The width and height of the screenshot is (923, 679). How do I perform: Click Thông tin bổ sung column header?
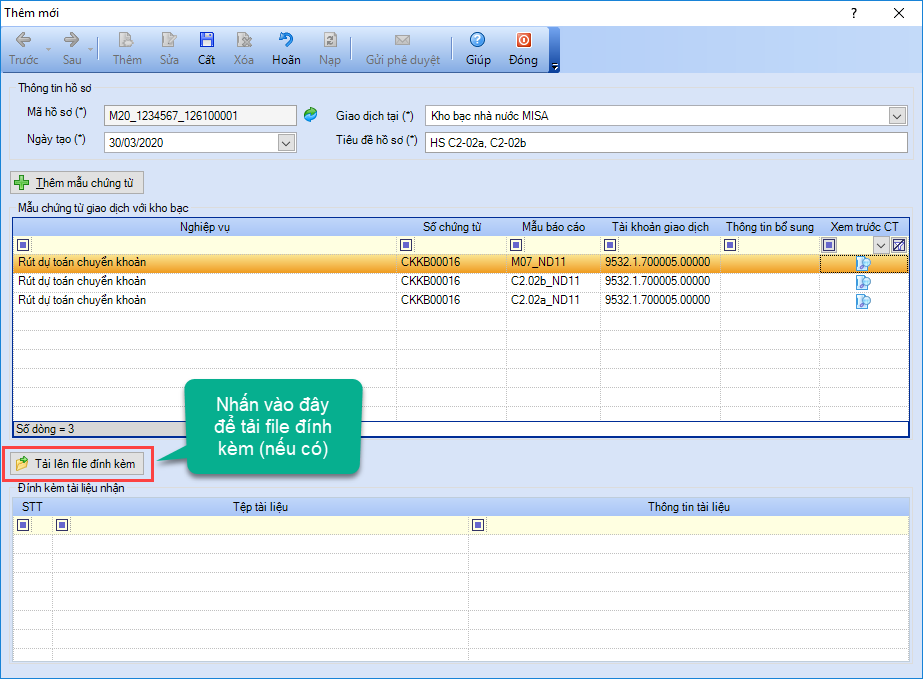pos(770,227)
